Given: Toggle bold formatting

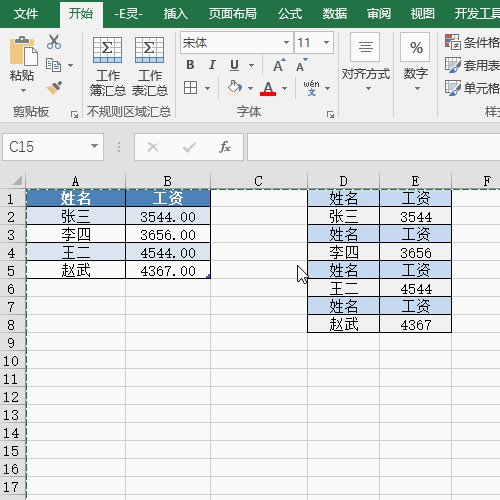Looking at the screenshot, I should click(x=190, y=65).
